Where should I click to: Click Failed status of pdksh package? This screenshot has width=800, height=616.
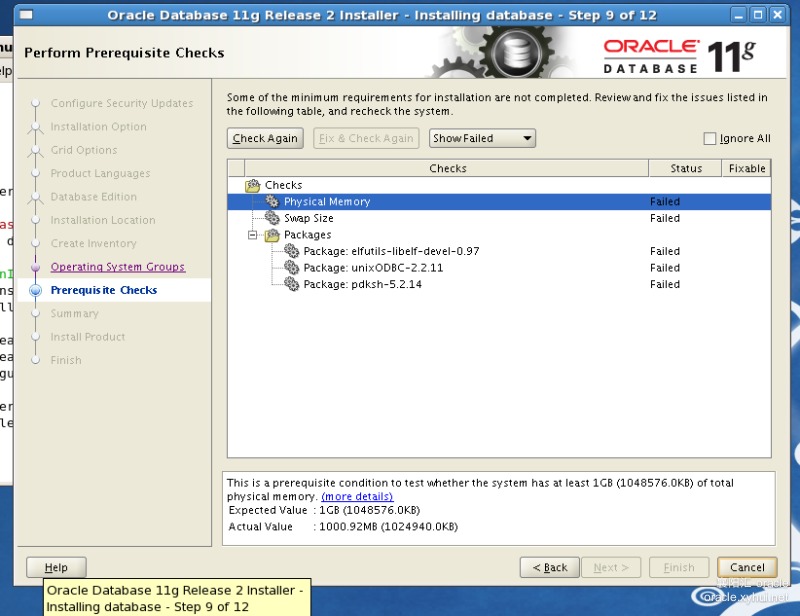[665, 284]
